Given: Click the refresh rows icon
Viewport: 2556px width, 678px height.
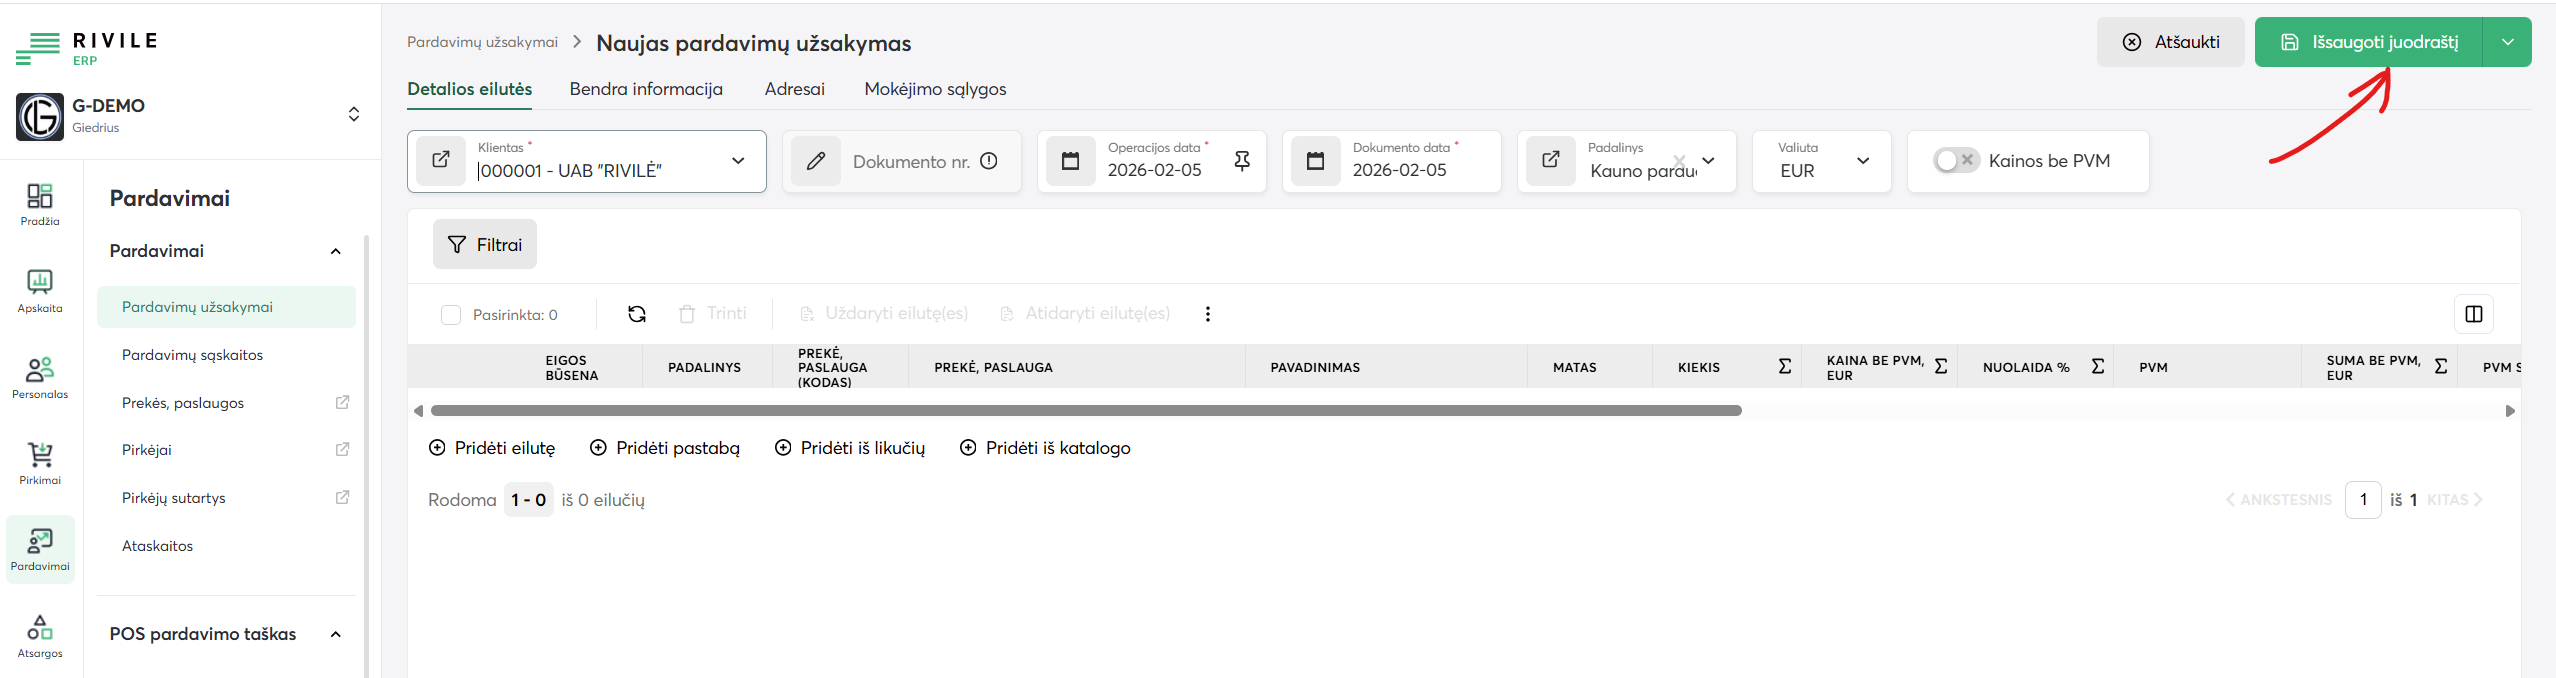Looking at the screenshot, I should point(637,314).
